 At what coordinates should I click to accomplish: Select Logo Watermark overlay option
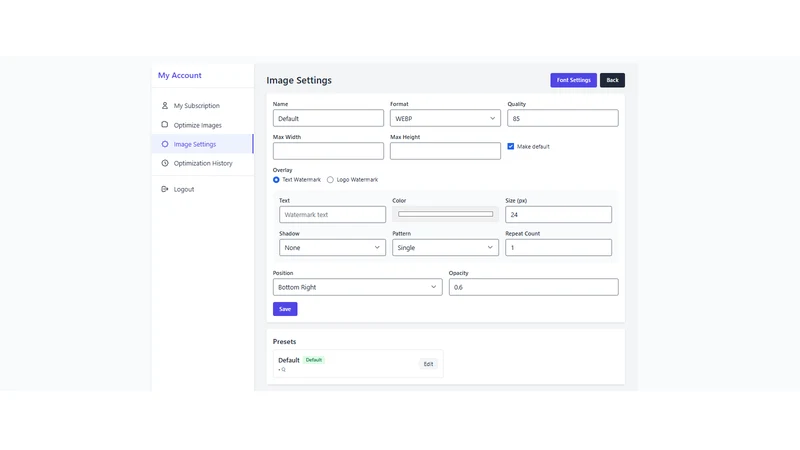point(330,180)
